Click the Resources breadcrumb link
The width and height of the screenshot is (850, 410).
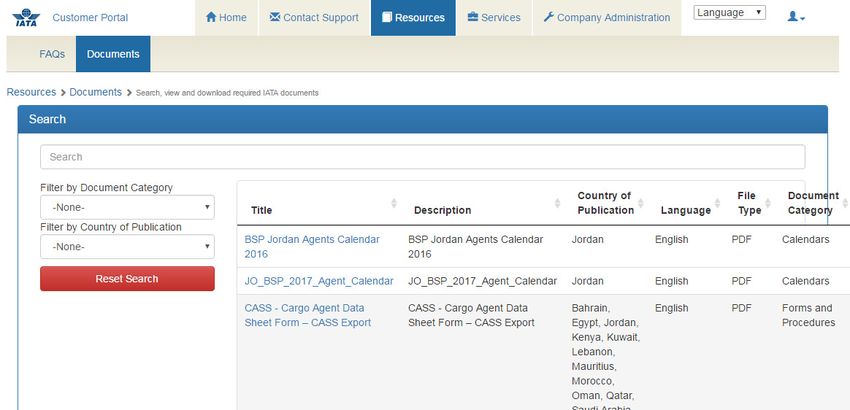tap(31, 92)
